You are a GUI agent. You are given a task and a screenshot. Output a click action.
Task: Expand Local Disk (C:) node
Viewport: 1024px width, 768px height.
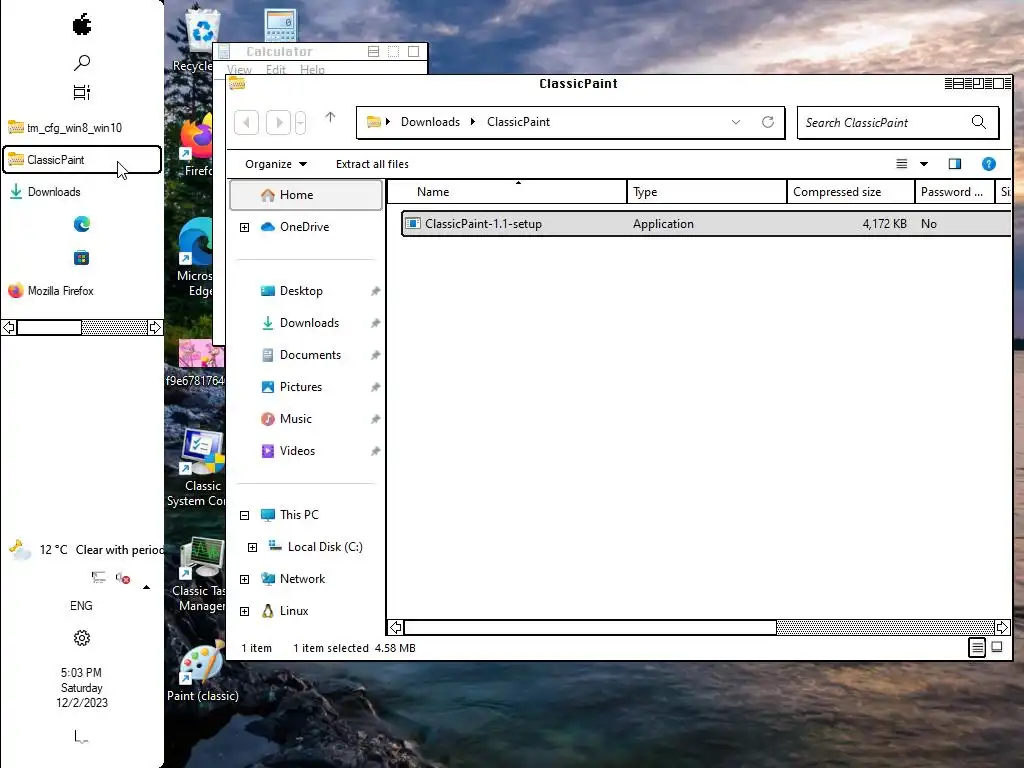(x=253, y=547)
